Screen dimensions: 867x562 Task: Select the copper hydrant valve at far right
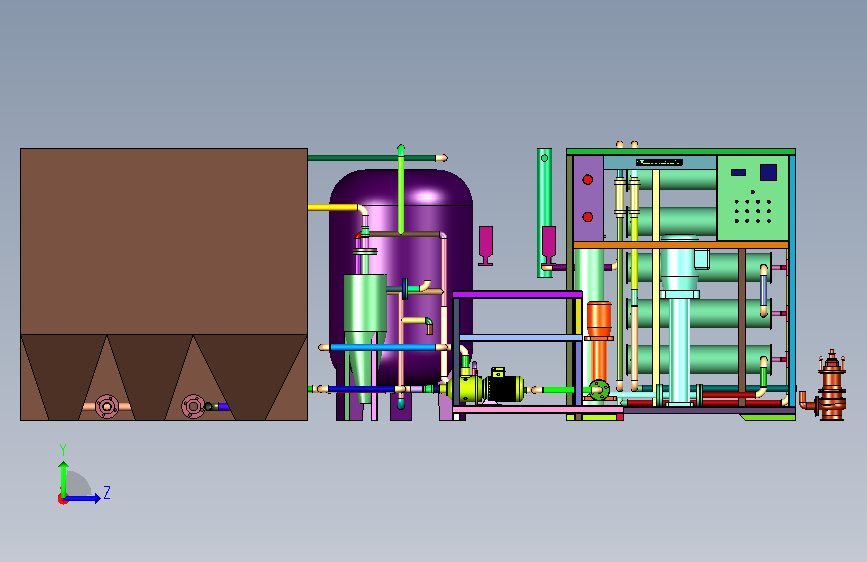pyautogui.click(x=831, y=385)
